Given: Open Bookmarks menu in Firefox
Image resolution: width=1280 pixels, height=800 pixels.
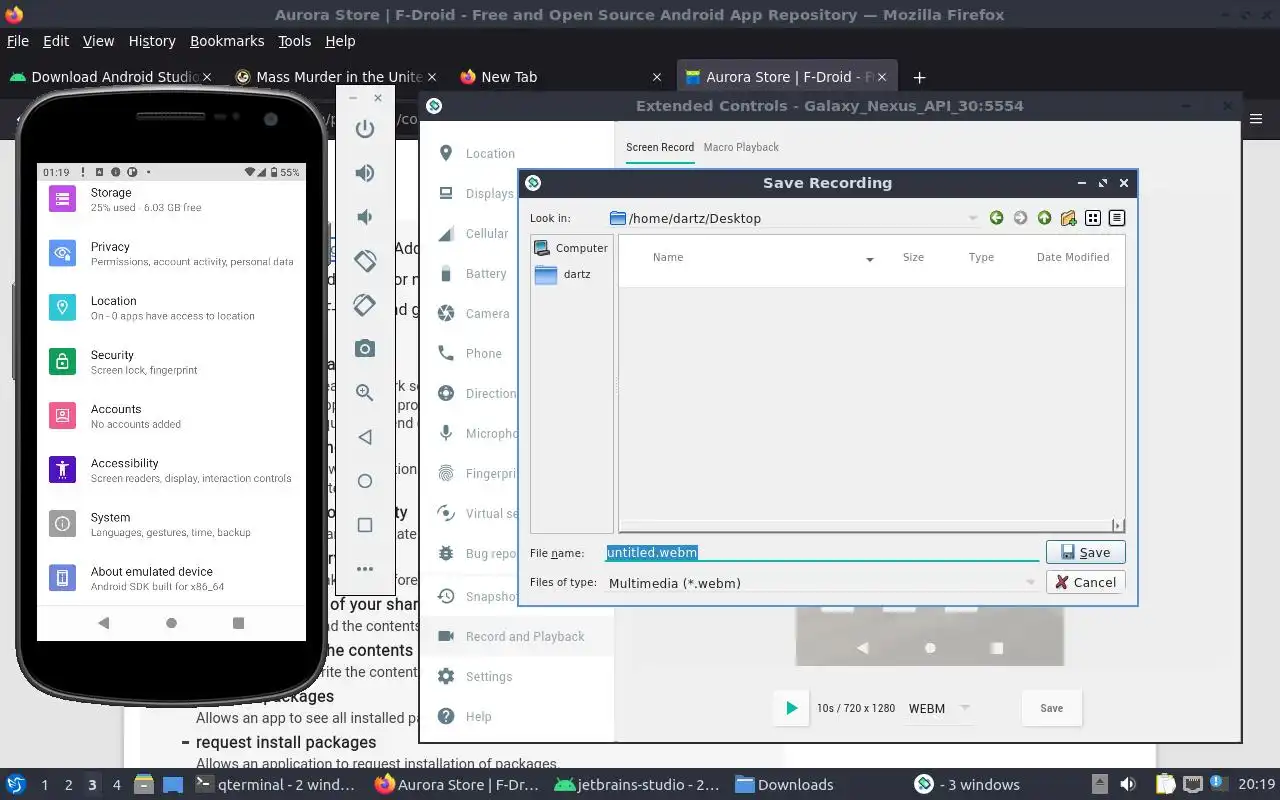Looking at the screenshot, I should pyautogui.click(x=227, y=41).
